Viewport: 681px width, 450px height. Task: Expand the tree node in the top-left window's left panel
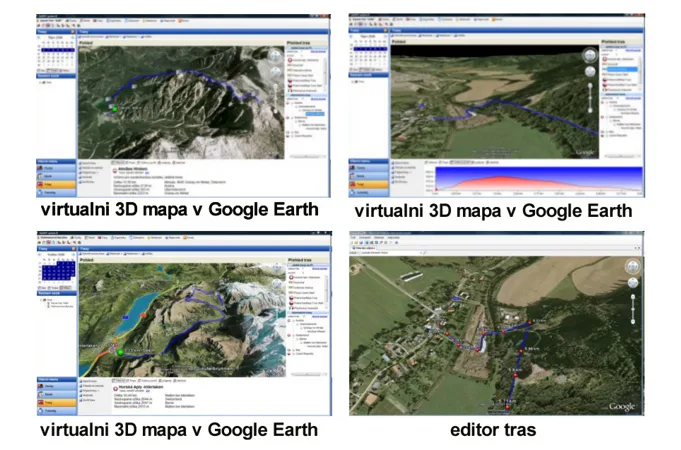[x=41, y=83]
